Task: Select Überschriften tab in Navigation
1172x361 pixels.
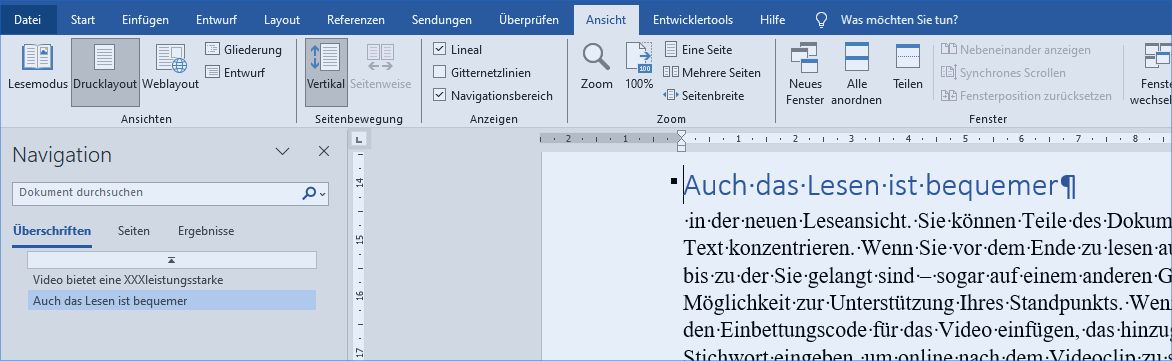Action: pos(52,232)
